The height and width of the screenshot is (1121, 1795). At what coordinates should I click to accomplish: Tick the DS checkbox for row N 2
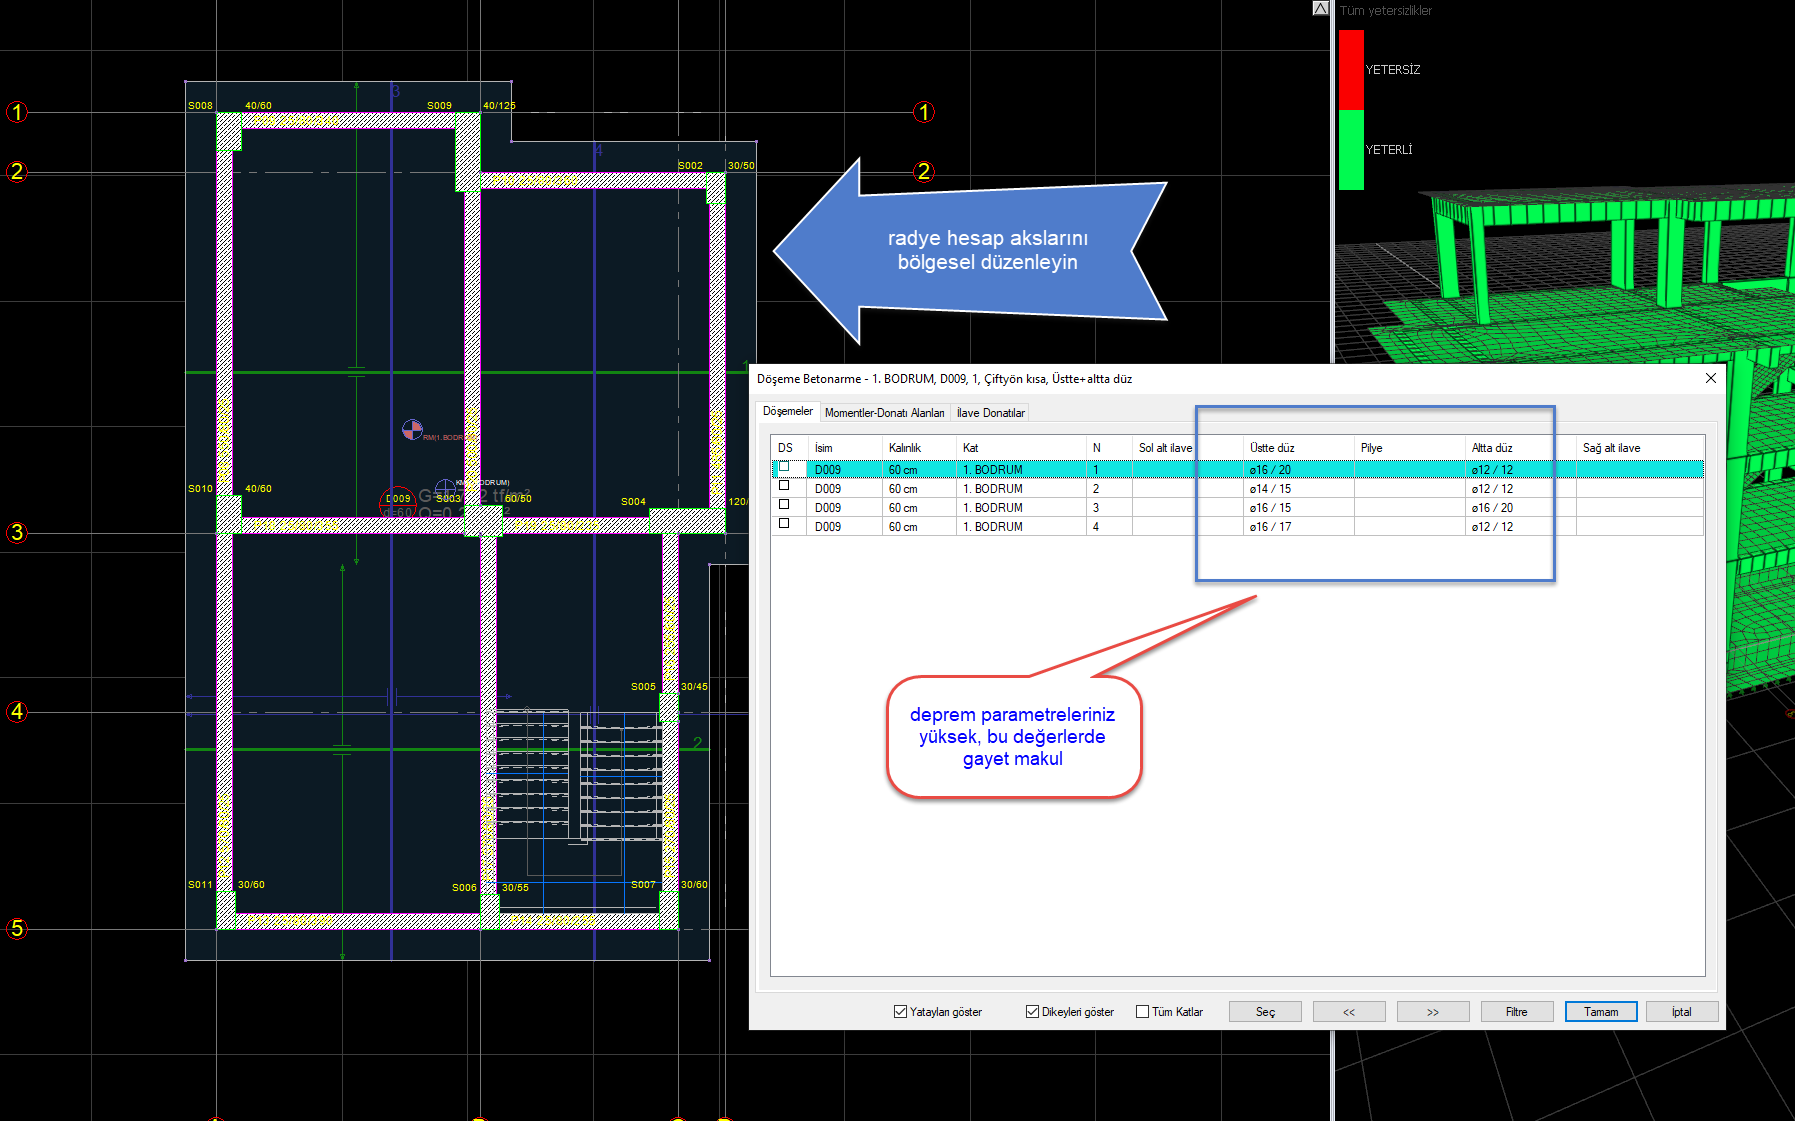click(784, 486)
